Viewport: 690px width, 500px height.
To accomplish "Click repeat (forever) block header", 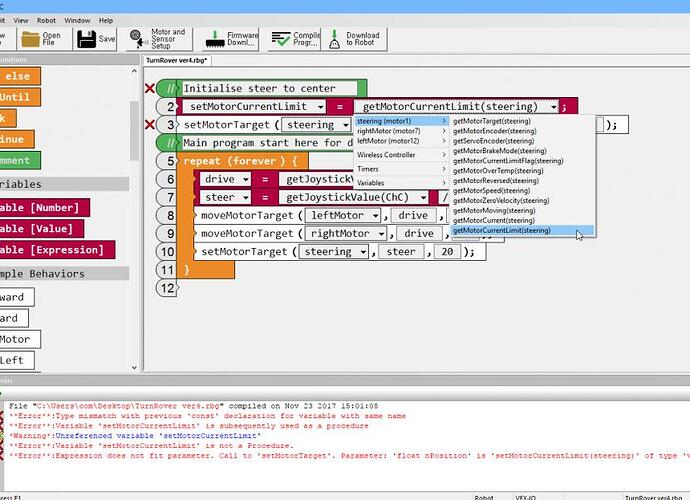I will [x=242, y=161].
